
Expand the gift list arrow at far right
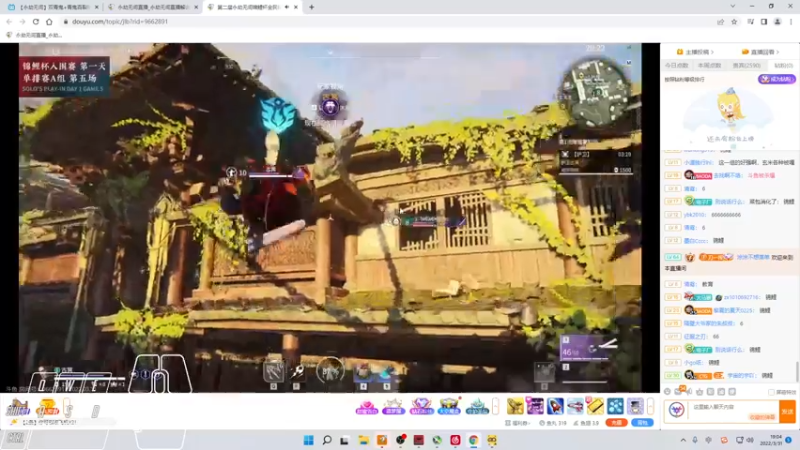651,406
